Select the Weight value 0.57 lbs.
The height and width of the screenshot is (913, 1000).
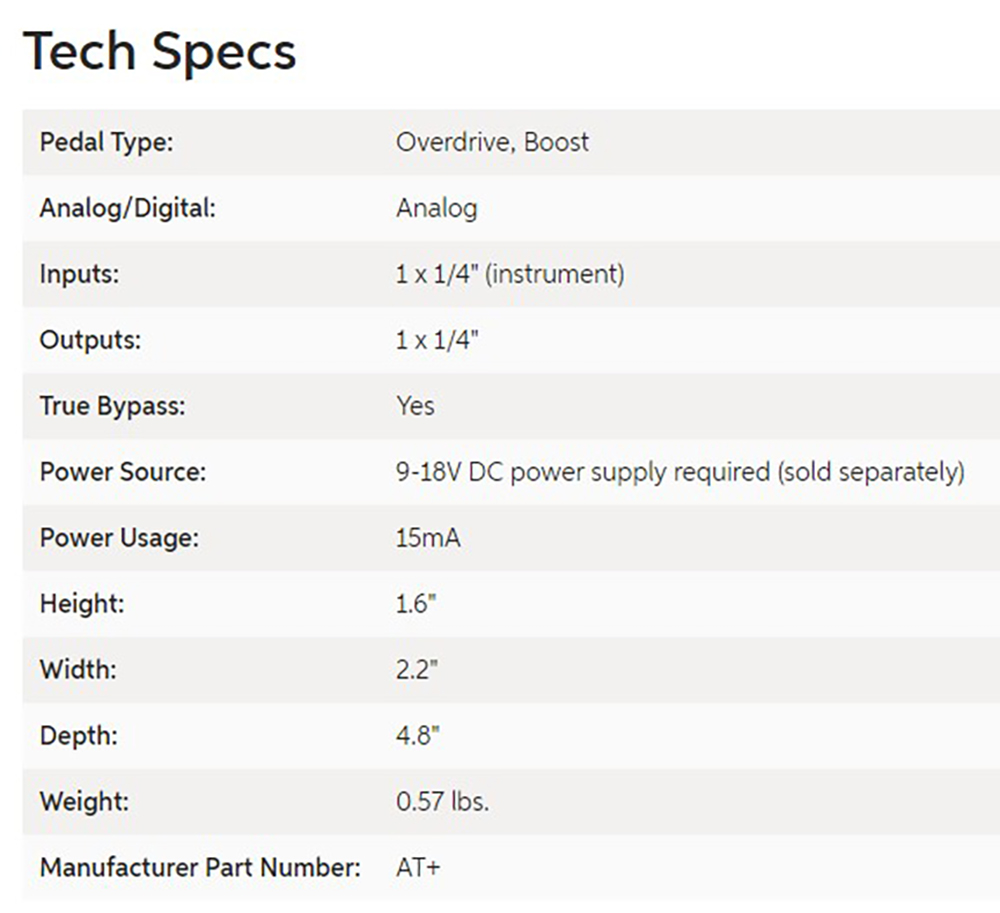pyautogui.click(x=443, y=801)
